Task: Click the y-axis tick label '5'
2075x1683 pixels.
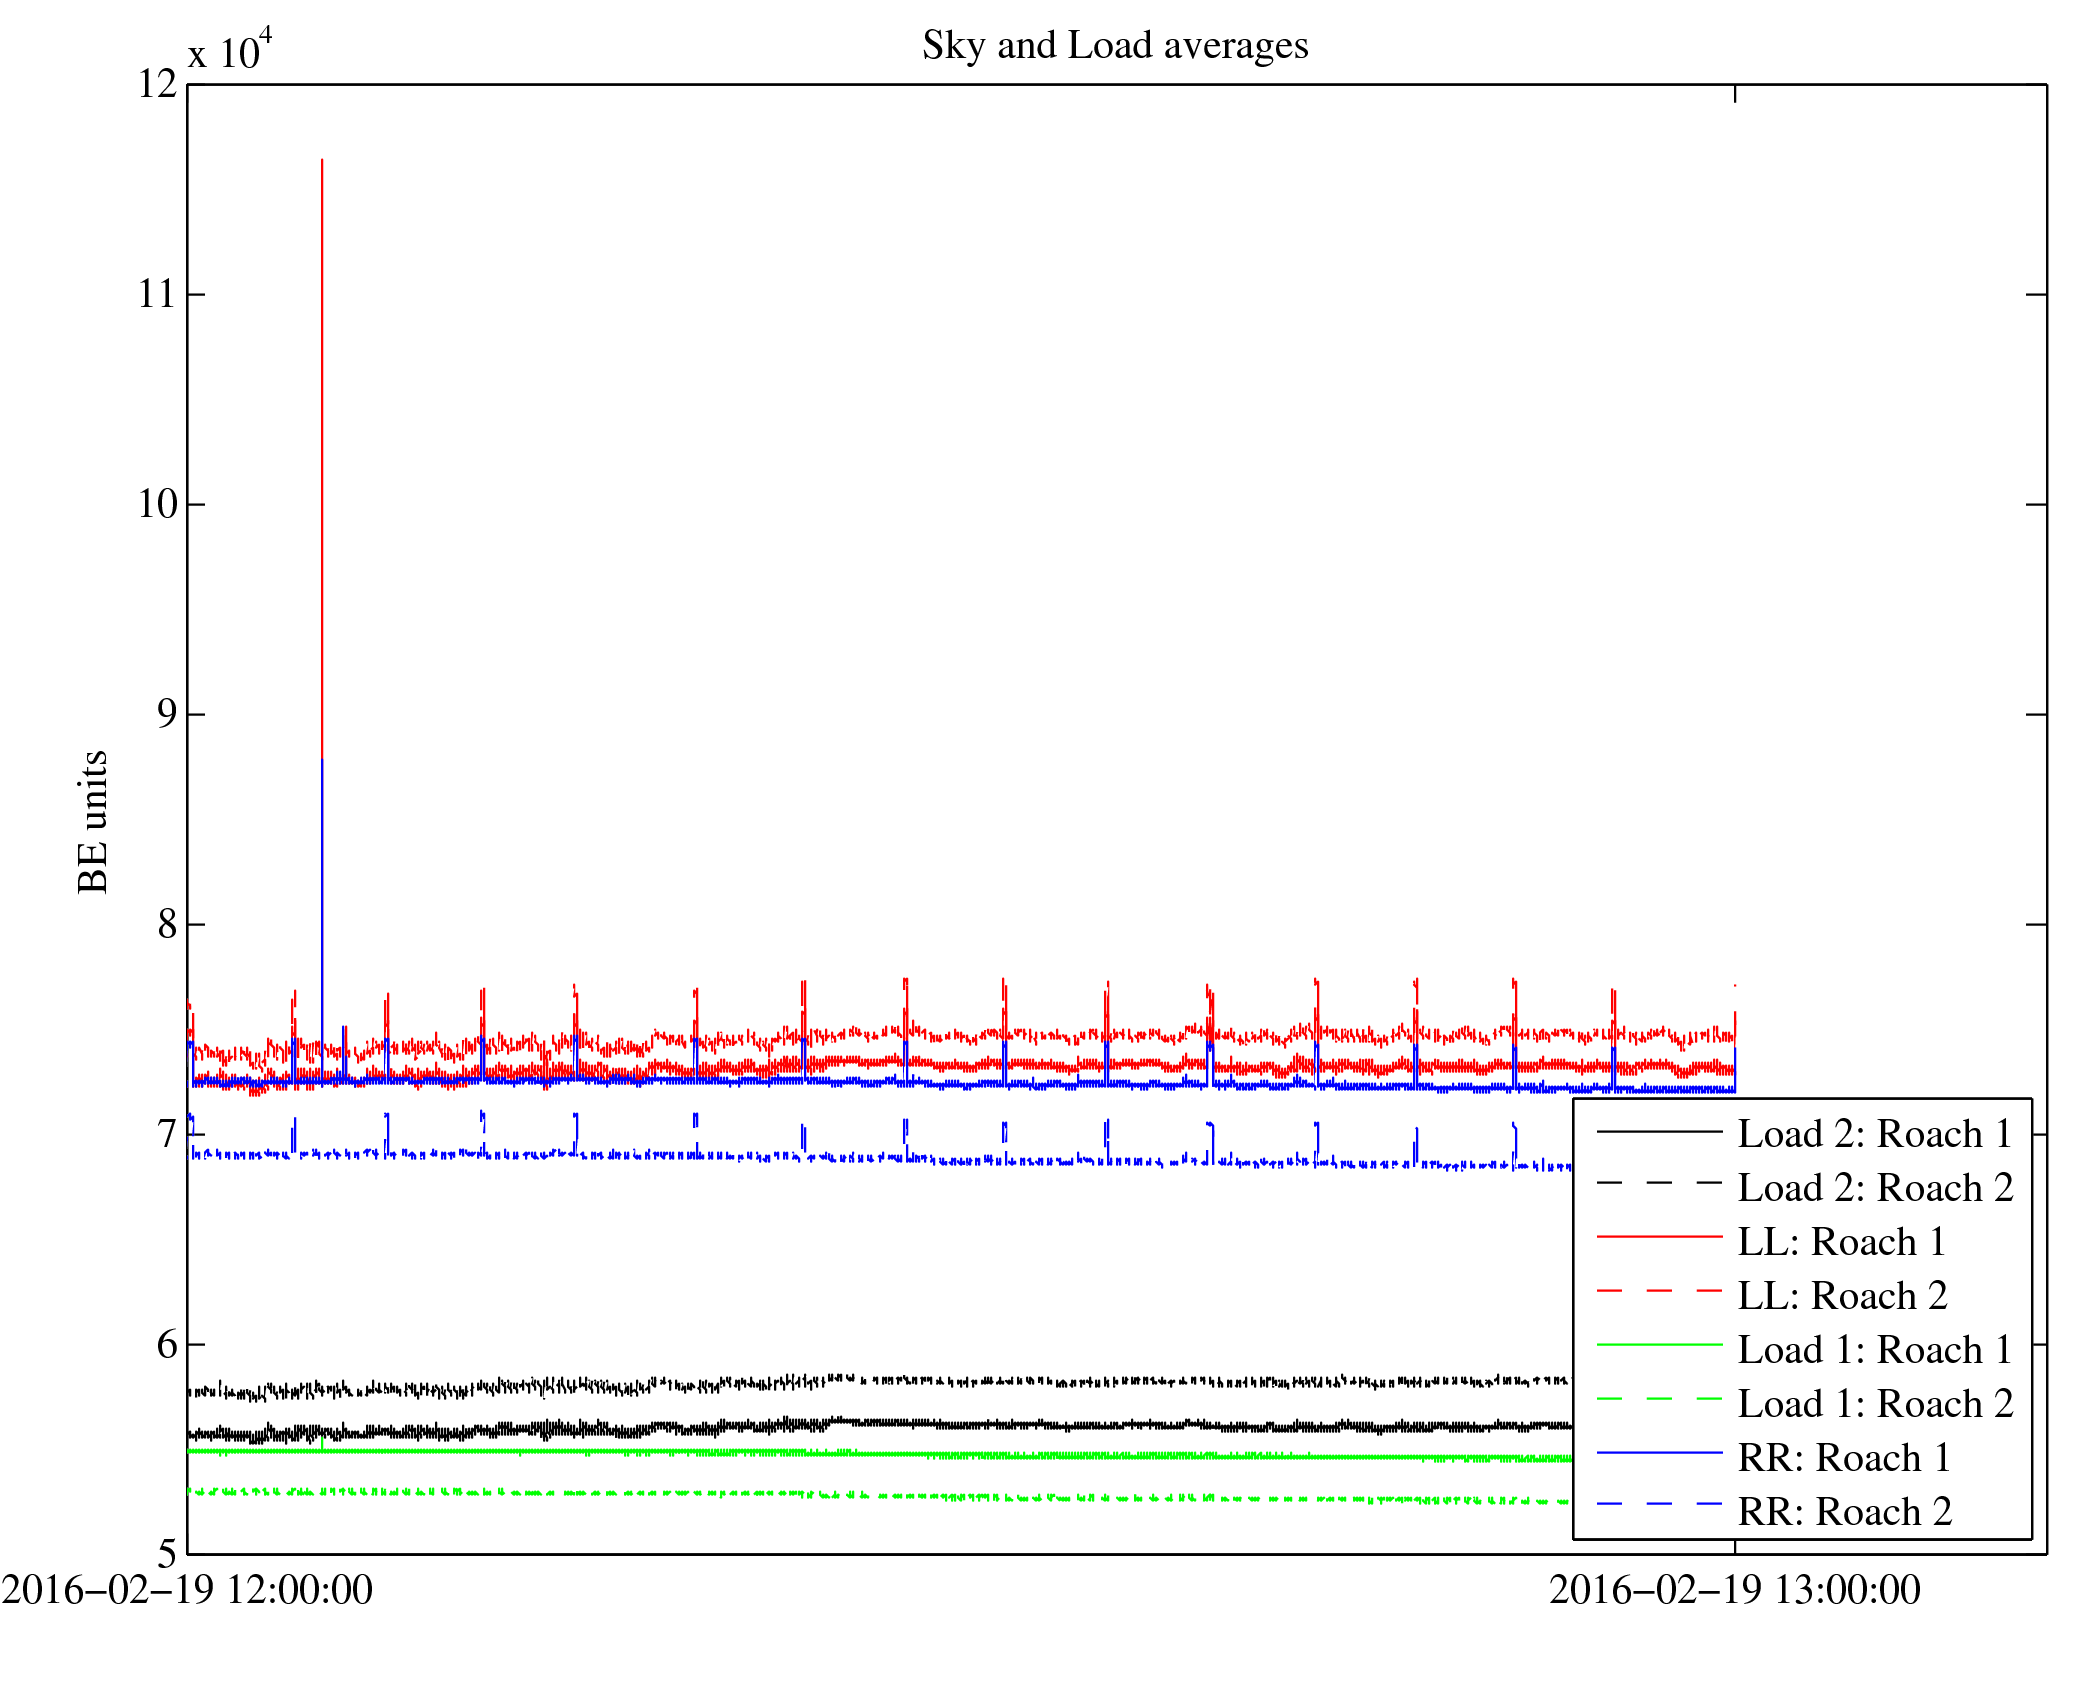Action: 167,1554
